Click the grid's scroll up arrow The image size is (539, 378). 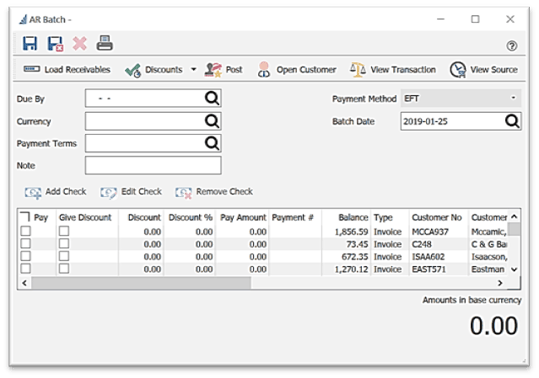(x=514, y=216)
